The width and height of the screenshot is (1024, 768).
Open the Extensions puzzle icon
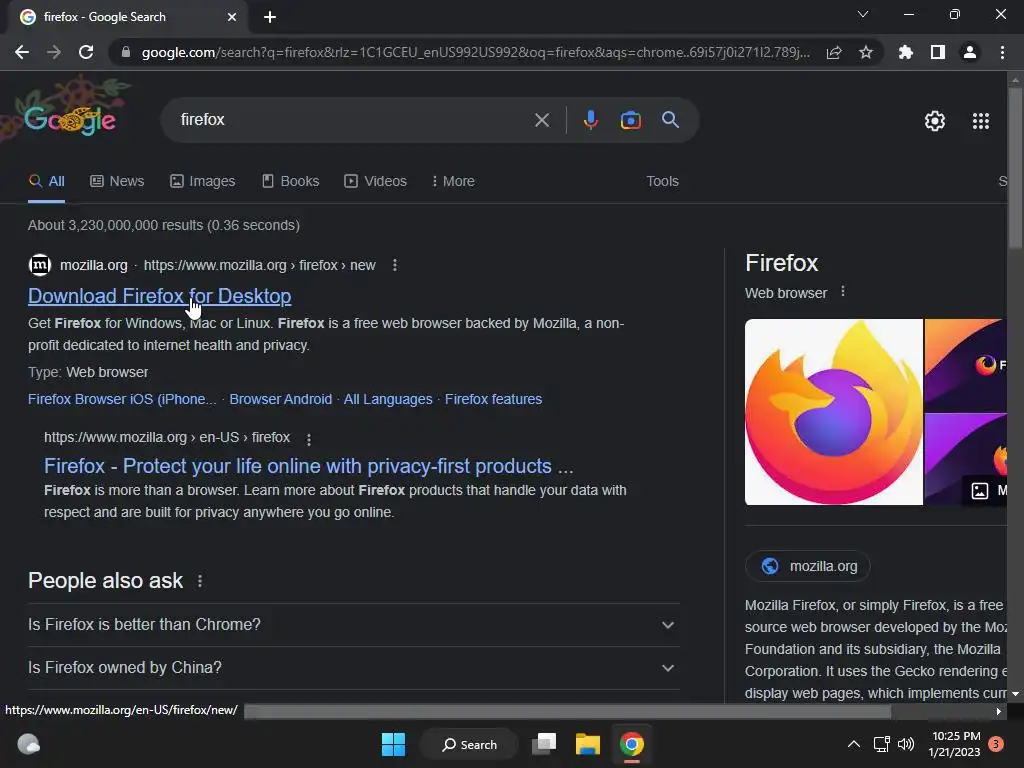906,52
